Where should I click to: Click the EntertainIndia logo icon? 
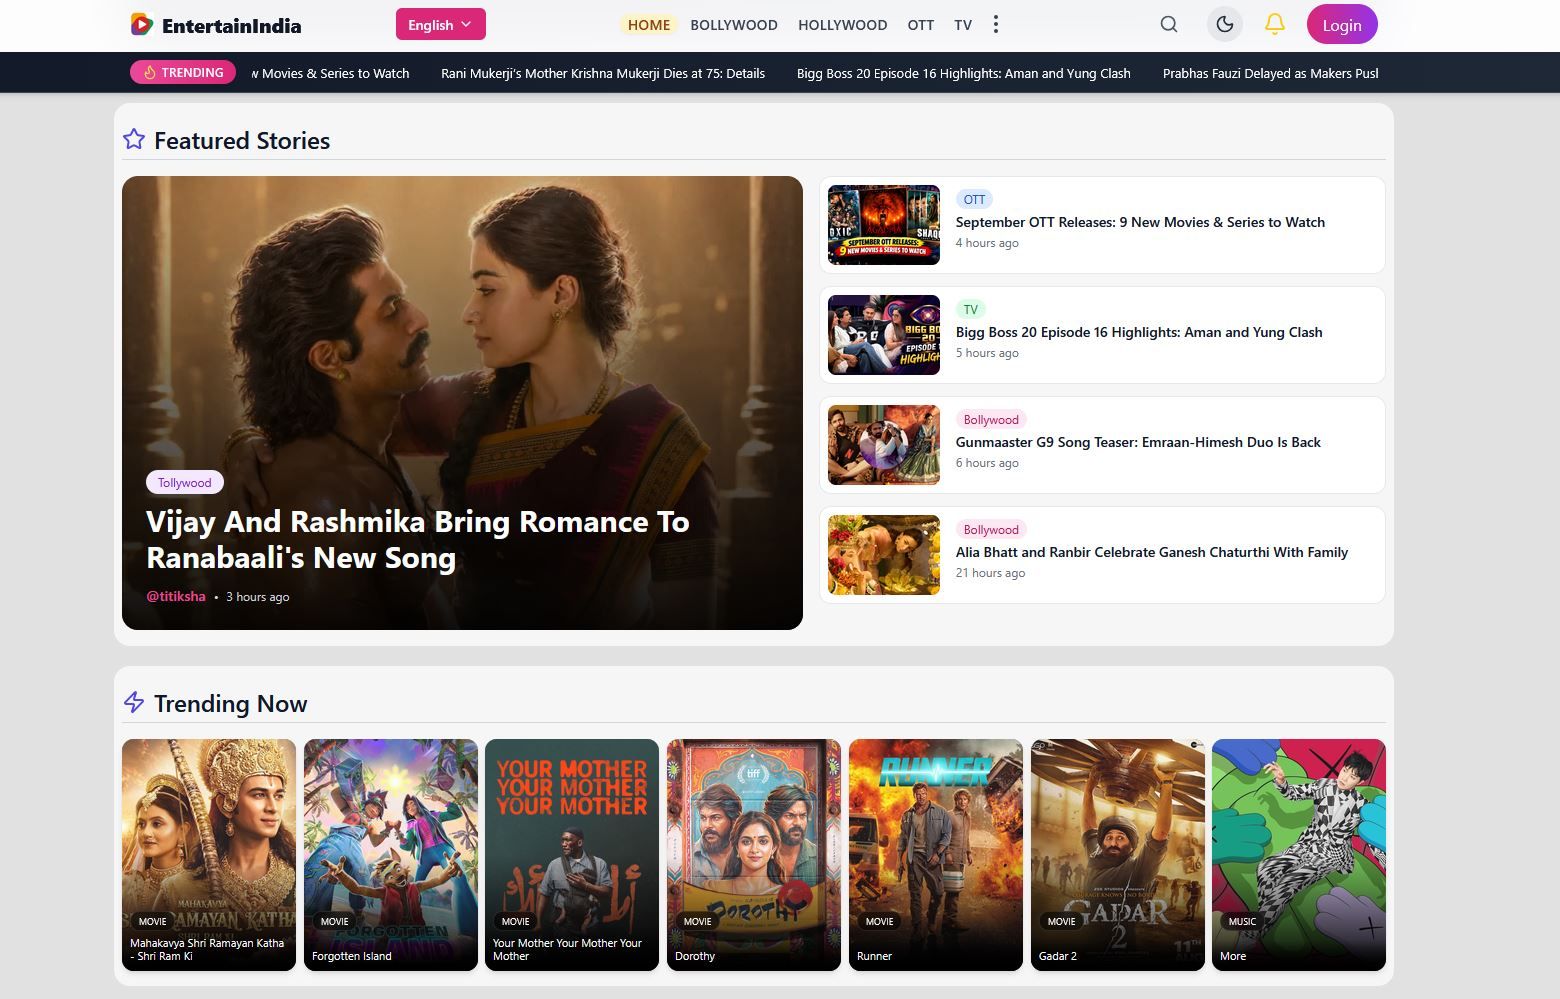(x=142, y=24)
